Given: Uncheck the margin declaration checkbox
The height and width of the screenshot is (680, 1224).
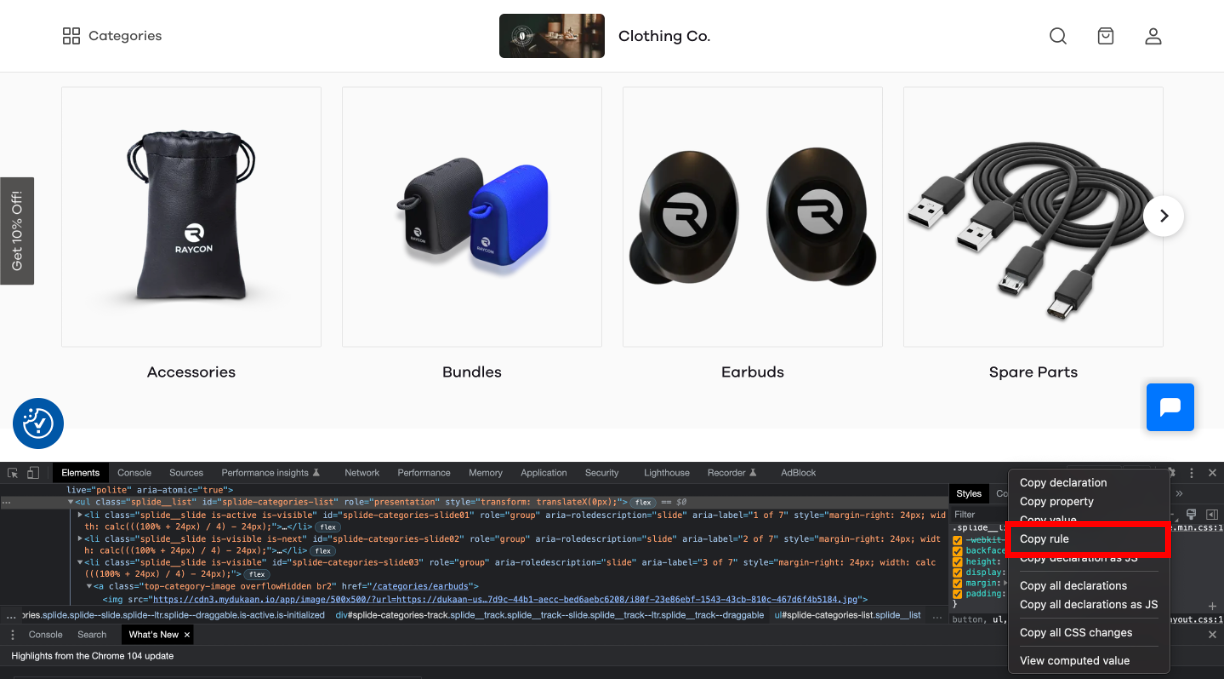Looking at the screenshot, I should point(957,583).
